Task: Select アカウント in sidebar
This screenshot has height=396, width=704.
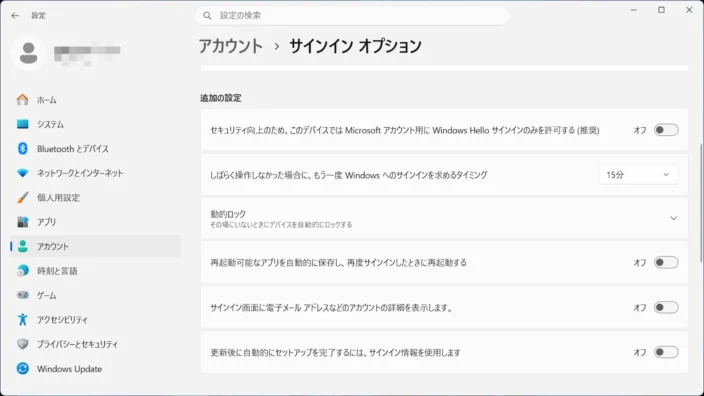Action: (x=95, y=246)
